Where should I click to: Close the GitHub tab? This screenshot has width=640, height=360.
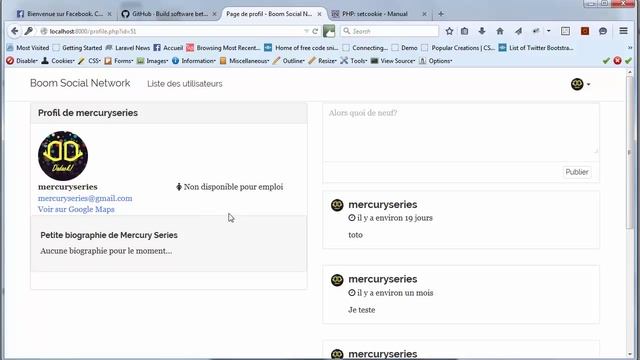pos(214,14)
